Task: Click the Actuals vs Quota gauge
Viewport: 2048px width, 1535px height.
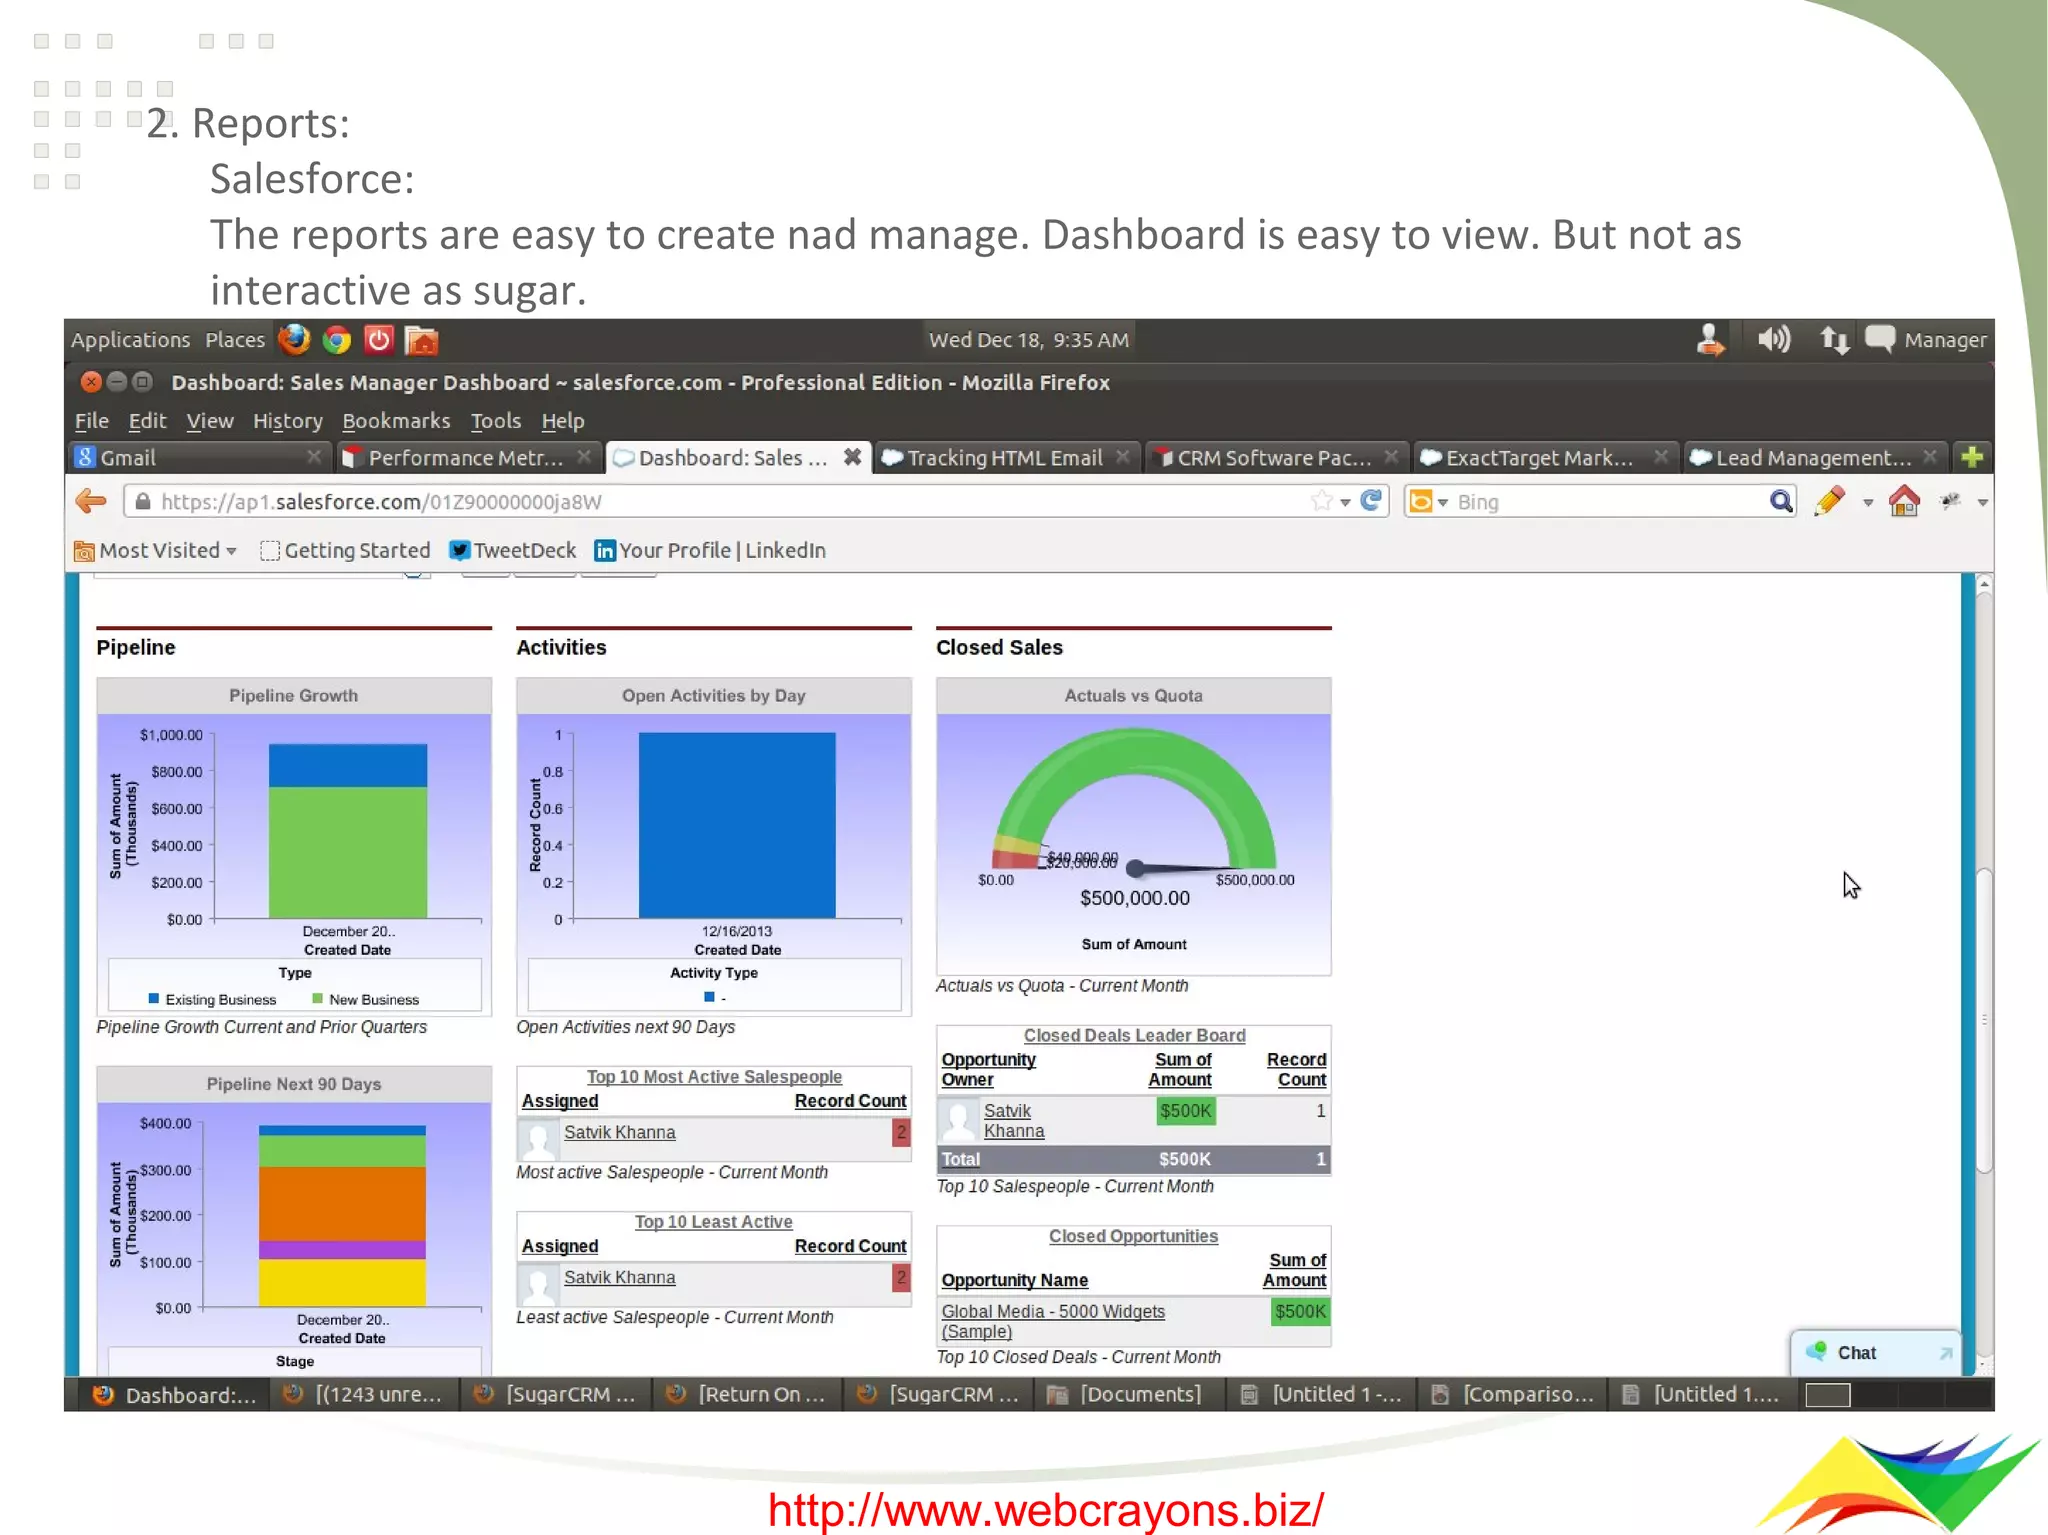Action: pyautogui.click(x=1133, y=826)
